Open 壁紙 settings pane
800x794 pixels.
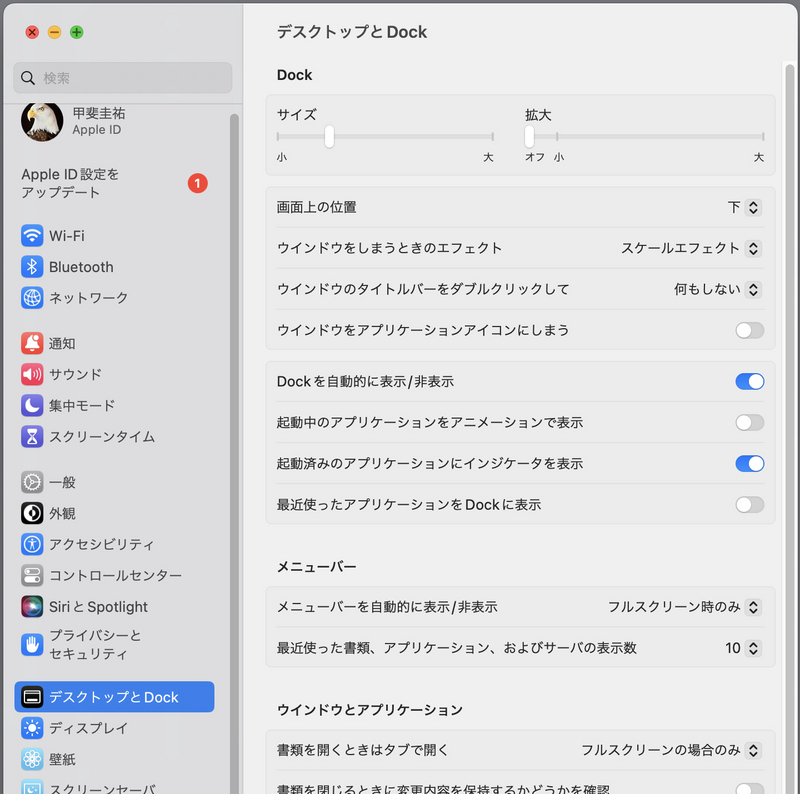click(x=114, y=759)
